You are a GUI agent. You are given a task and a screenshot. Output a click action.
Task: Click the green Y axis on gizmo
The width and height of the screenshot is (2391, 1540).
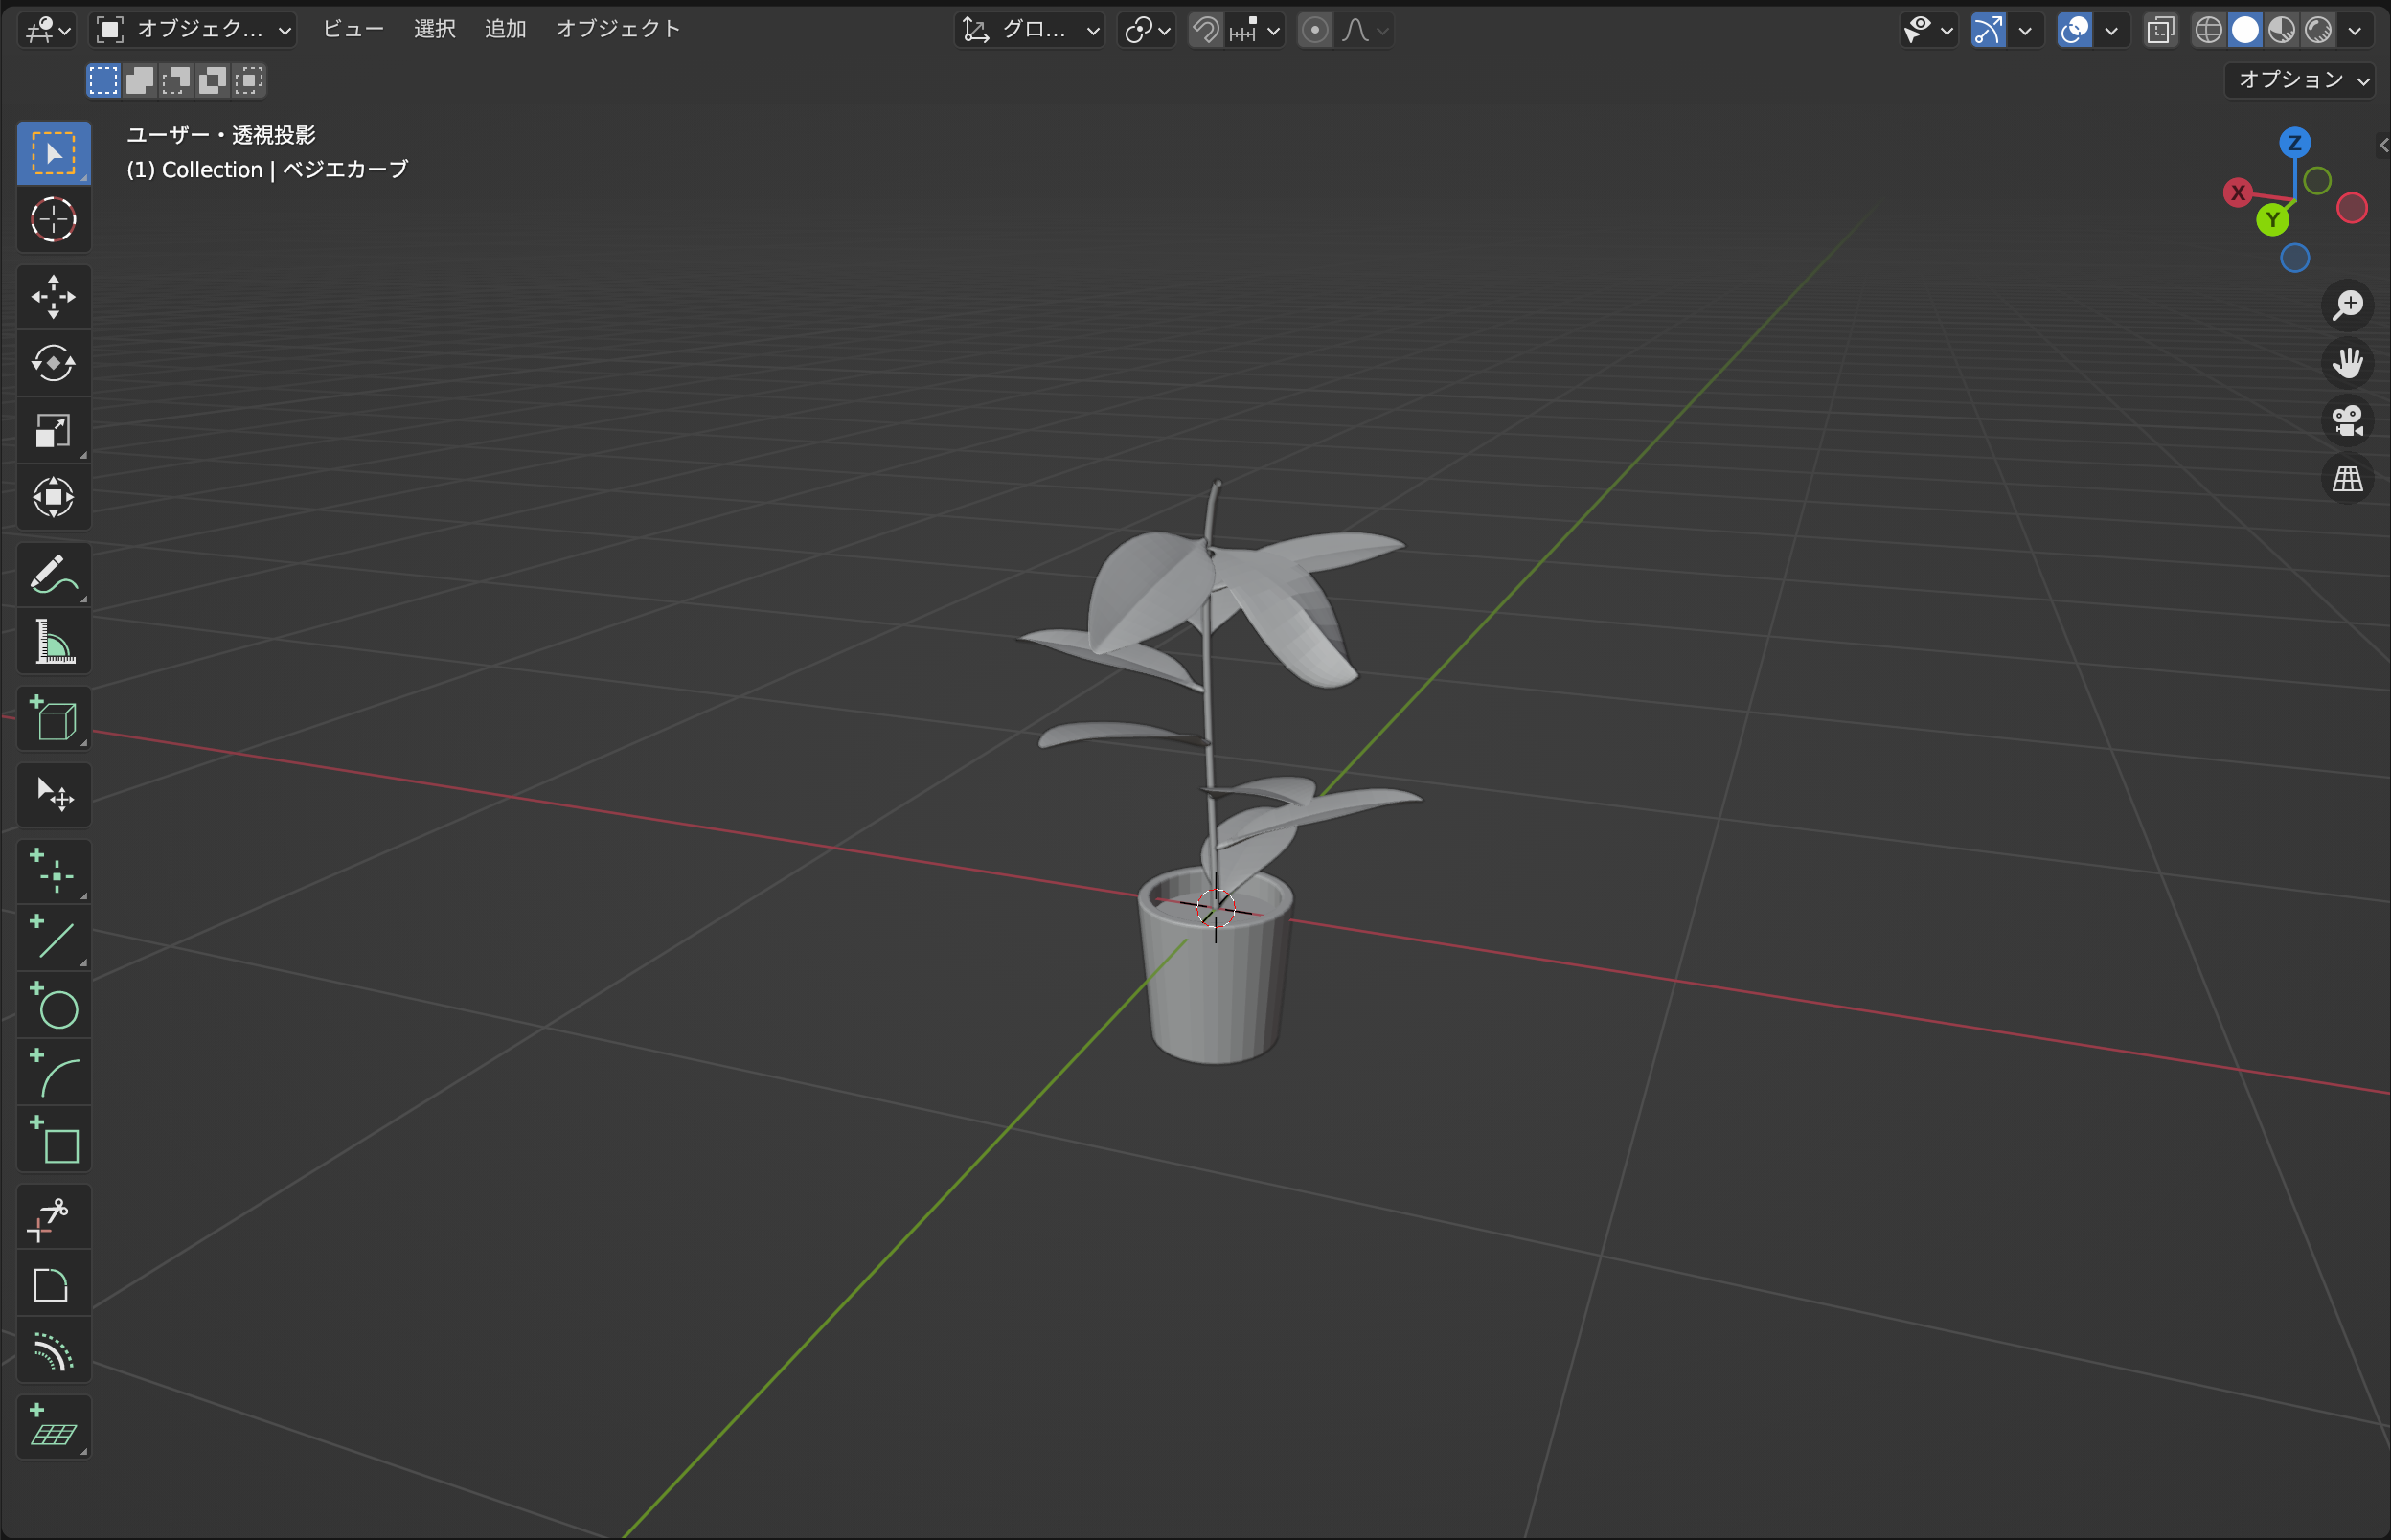click(x=2272, y=219)
